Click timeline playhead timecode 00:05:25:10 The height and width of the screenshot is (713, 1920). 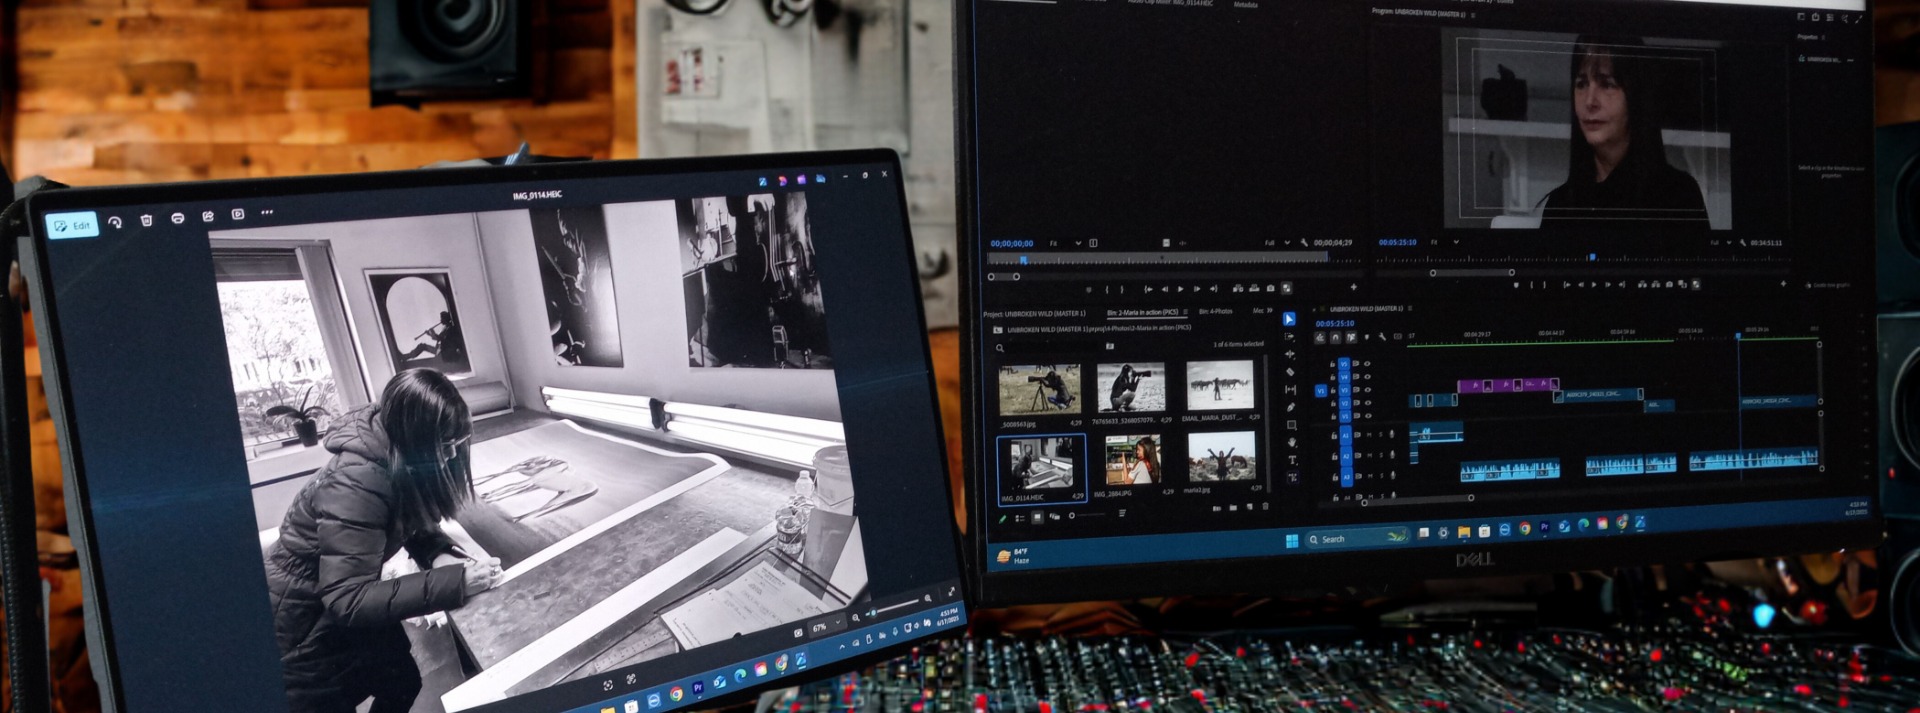1335,323
